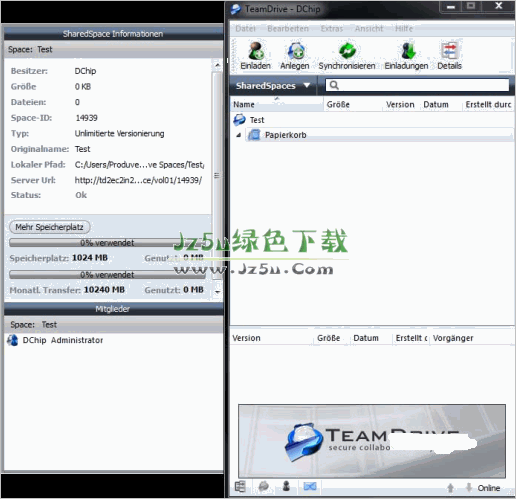516x499 pixels.
Task: Sort by upper Datum column header
Action: pos(441,104)
